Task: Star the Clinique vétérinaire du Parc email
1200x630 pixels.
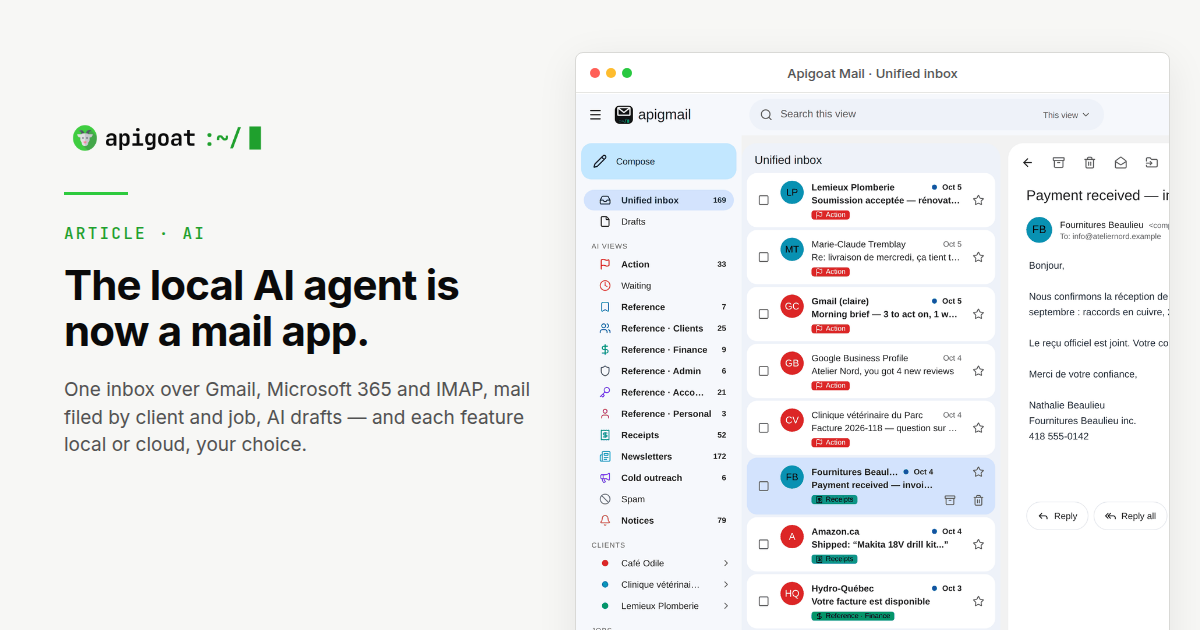Action: (978, 428)
